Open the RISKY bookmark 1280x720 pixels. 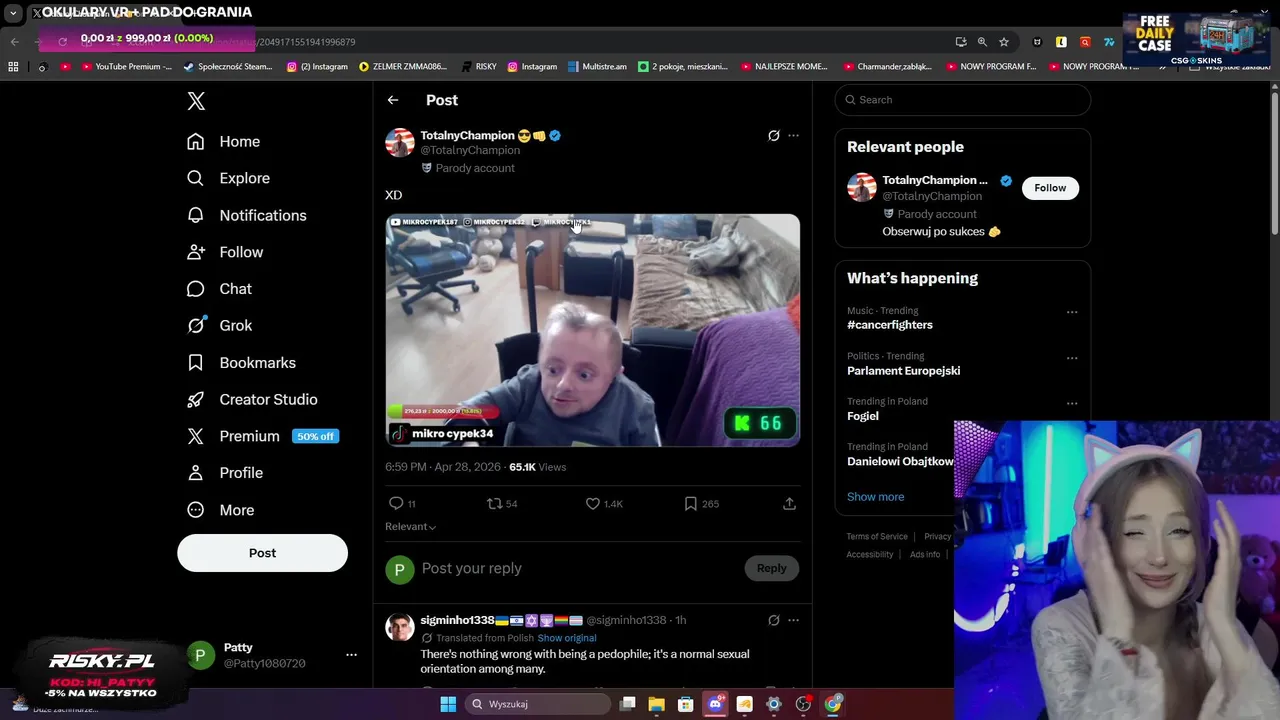point(478,67)
